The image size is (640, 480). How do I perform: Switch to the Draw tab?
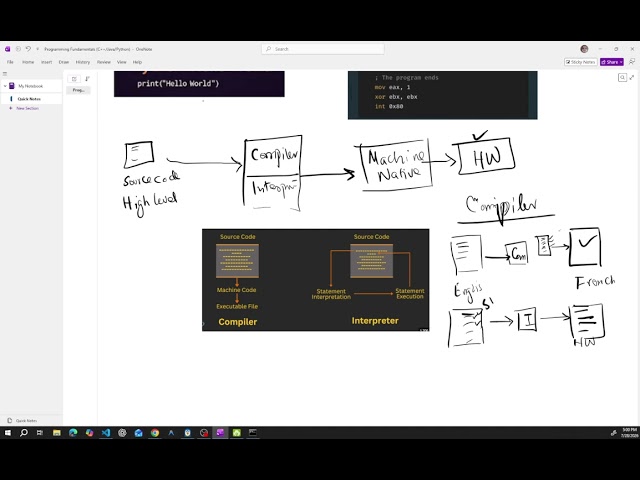[x=64, y=62]
